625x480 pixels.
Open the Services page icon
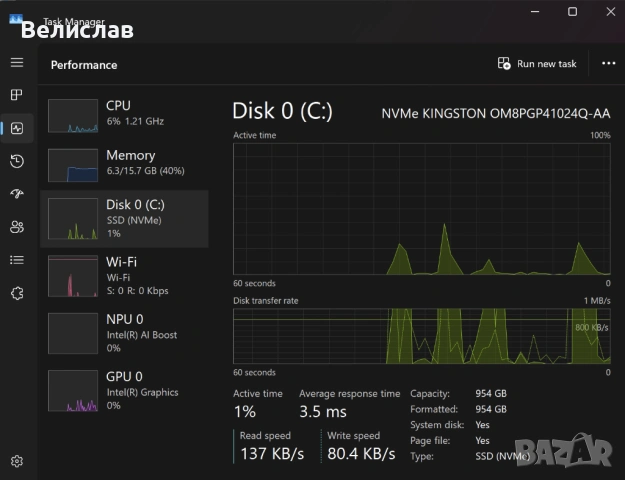coord(17,293)
